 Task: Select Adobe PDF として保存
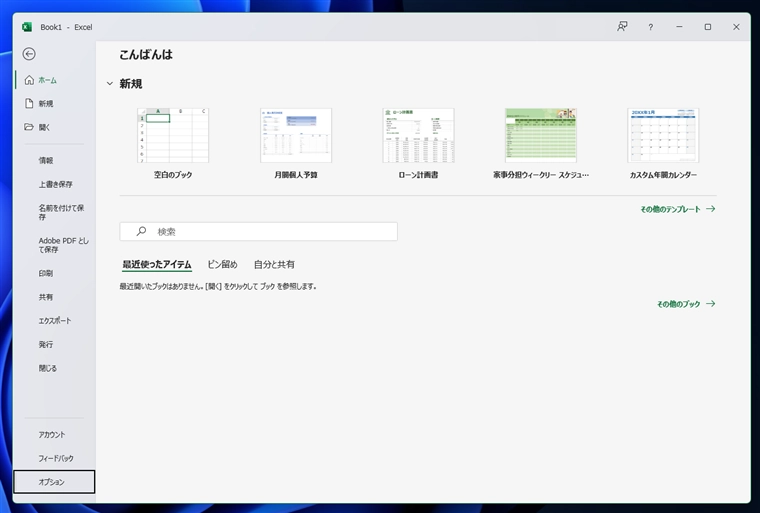55,245
